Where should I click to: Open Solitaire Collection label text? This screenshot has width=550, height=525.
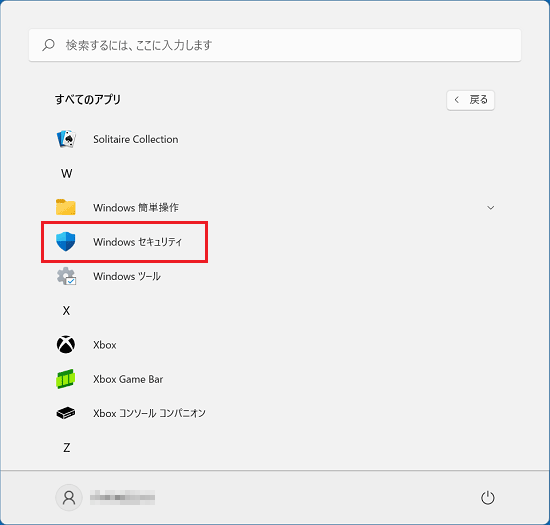(135, 139)
